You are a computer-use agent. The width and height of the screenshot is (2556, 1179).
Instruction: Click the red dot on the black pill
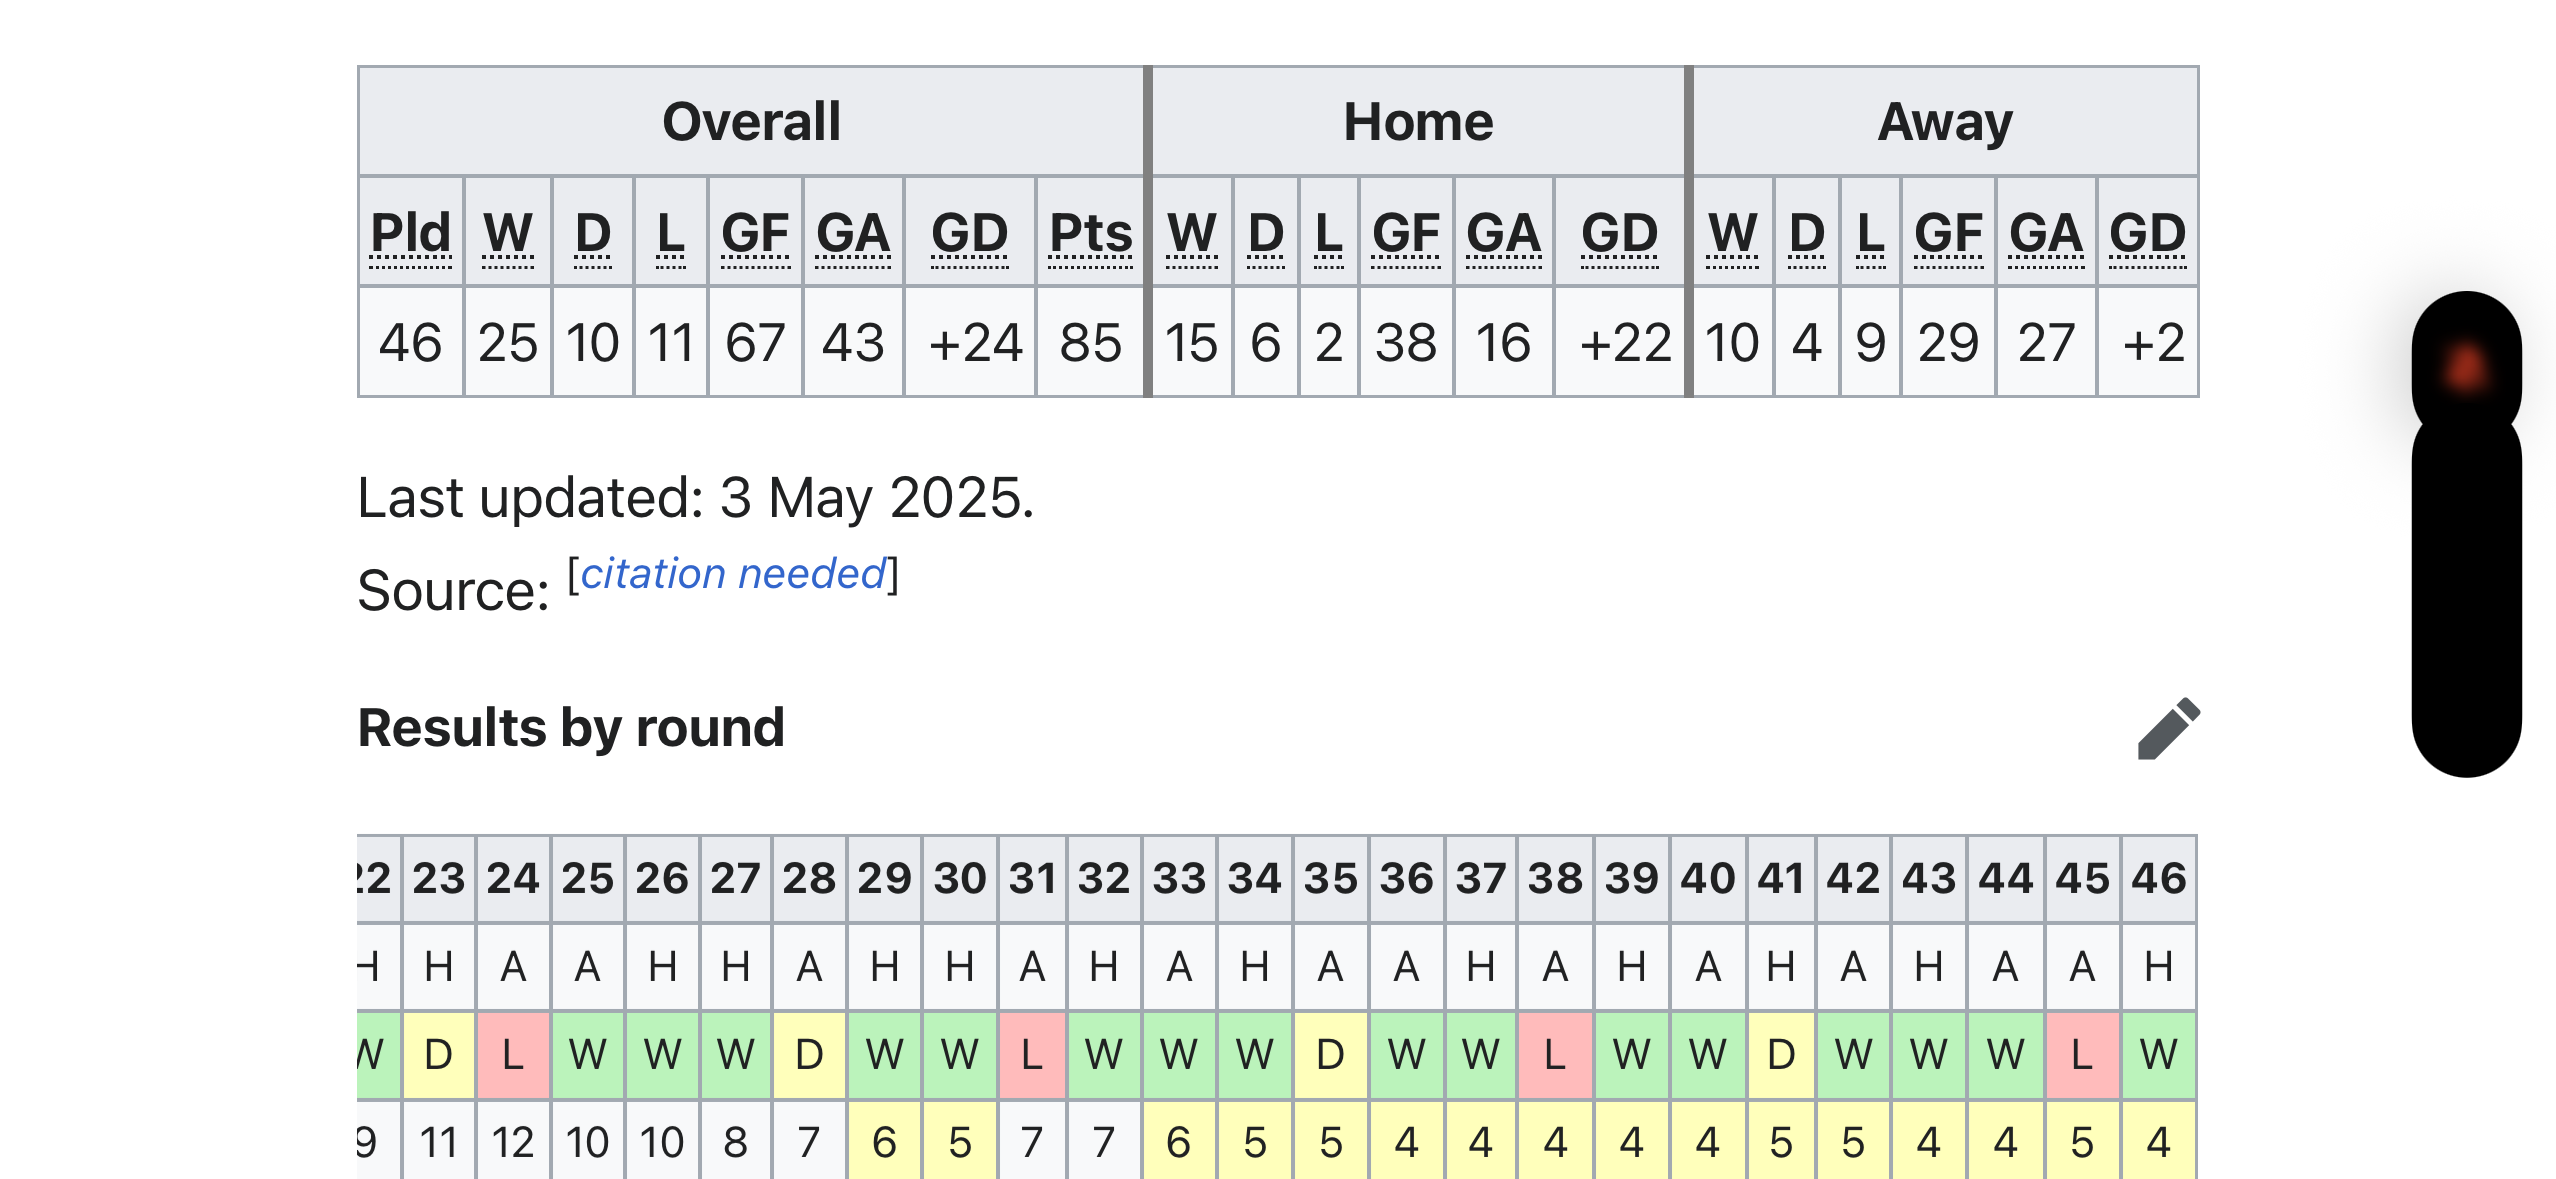click(x=2466, y=366)
